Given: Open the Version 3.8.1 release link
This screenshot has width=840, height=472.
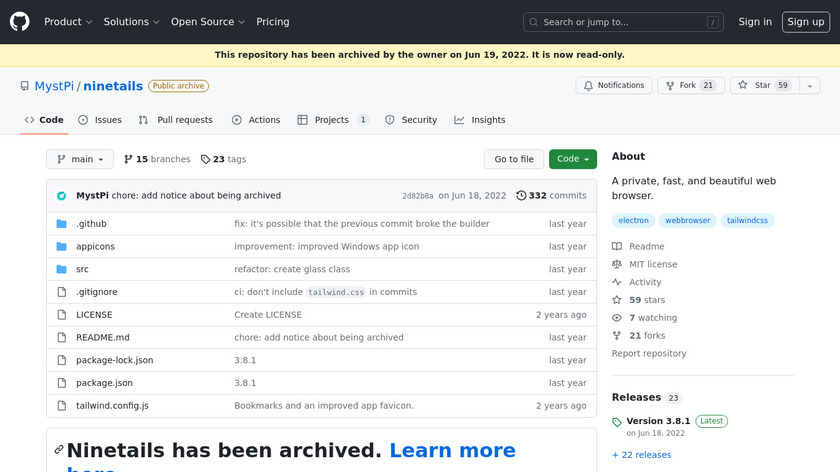Looking at the screenshot, I should pyautogui.click(x=658, y=421).
